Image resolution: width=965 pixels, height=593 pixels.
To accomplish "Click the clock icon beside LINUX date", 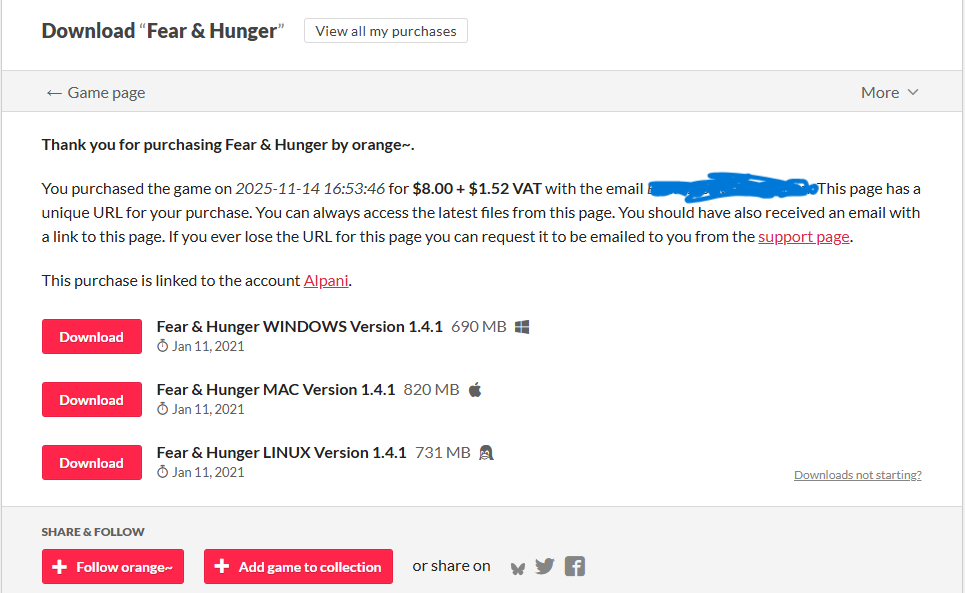I will (x=162, y=472).
